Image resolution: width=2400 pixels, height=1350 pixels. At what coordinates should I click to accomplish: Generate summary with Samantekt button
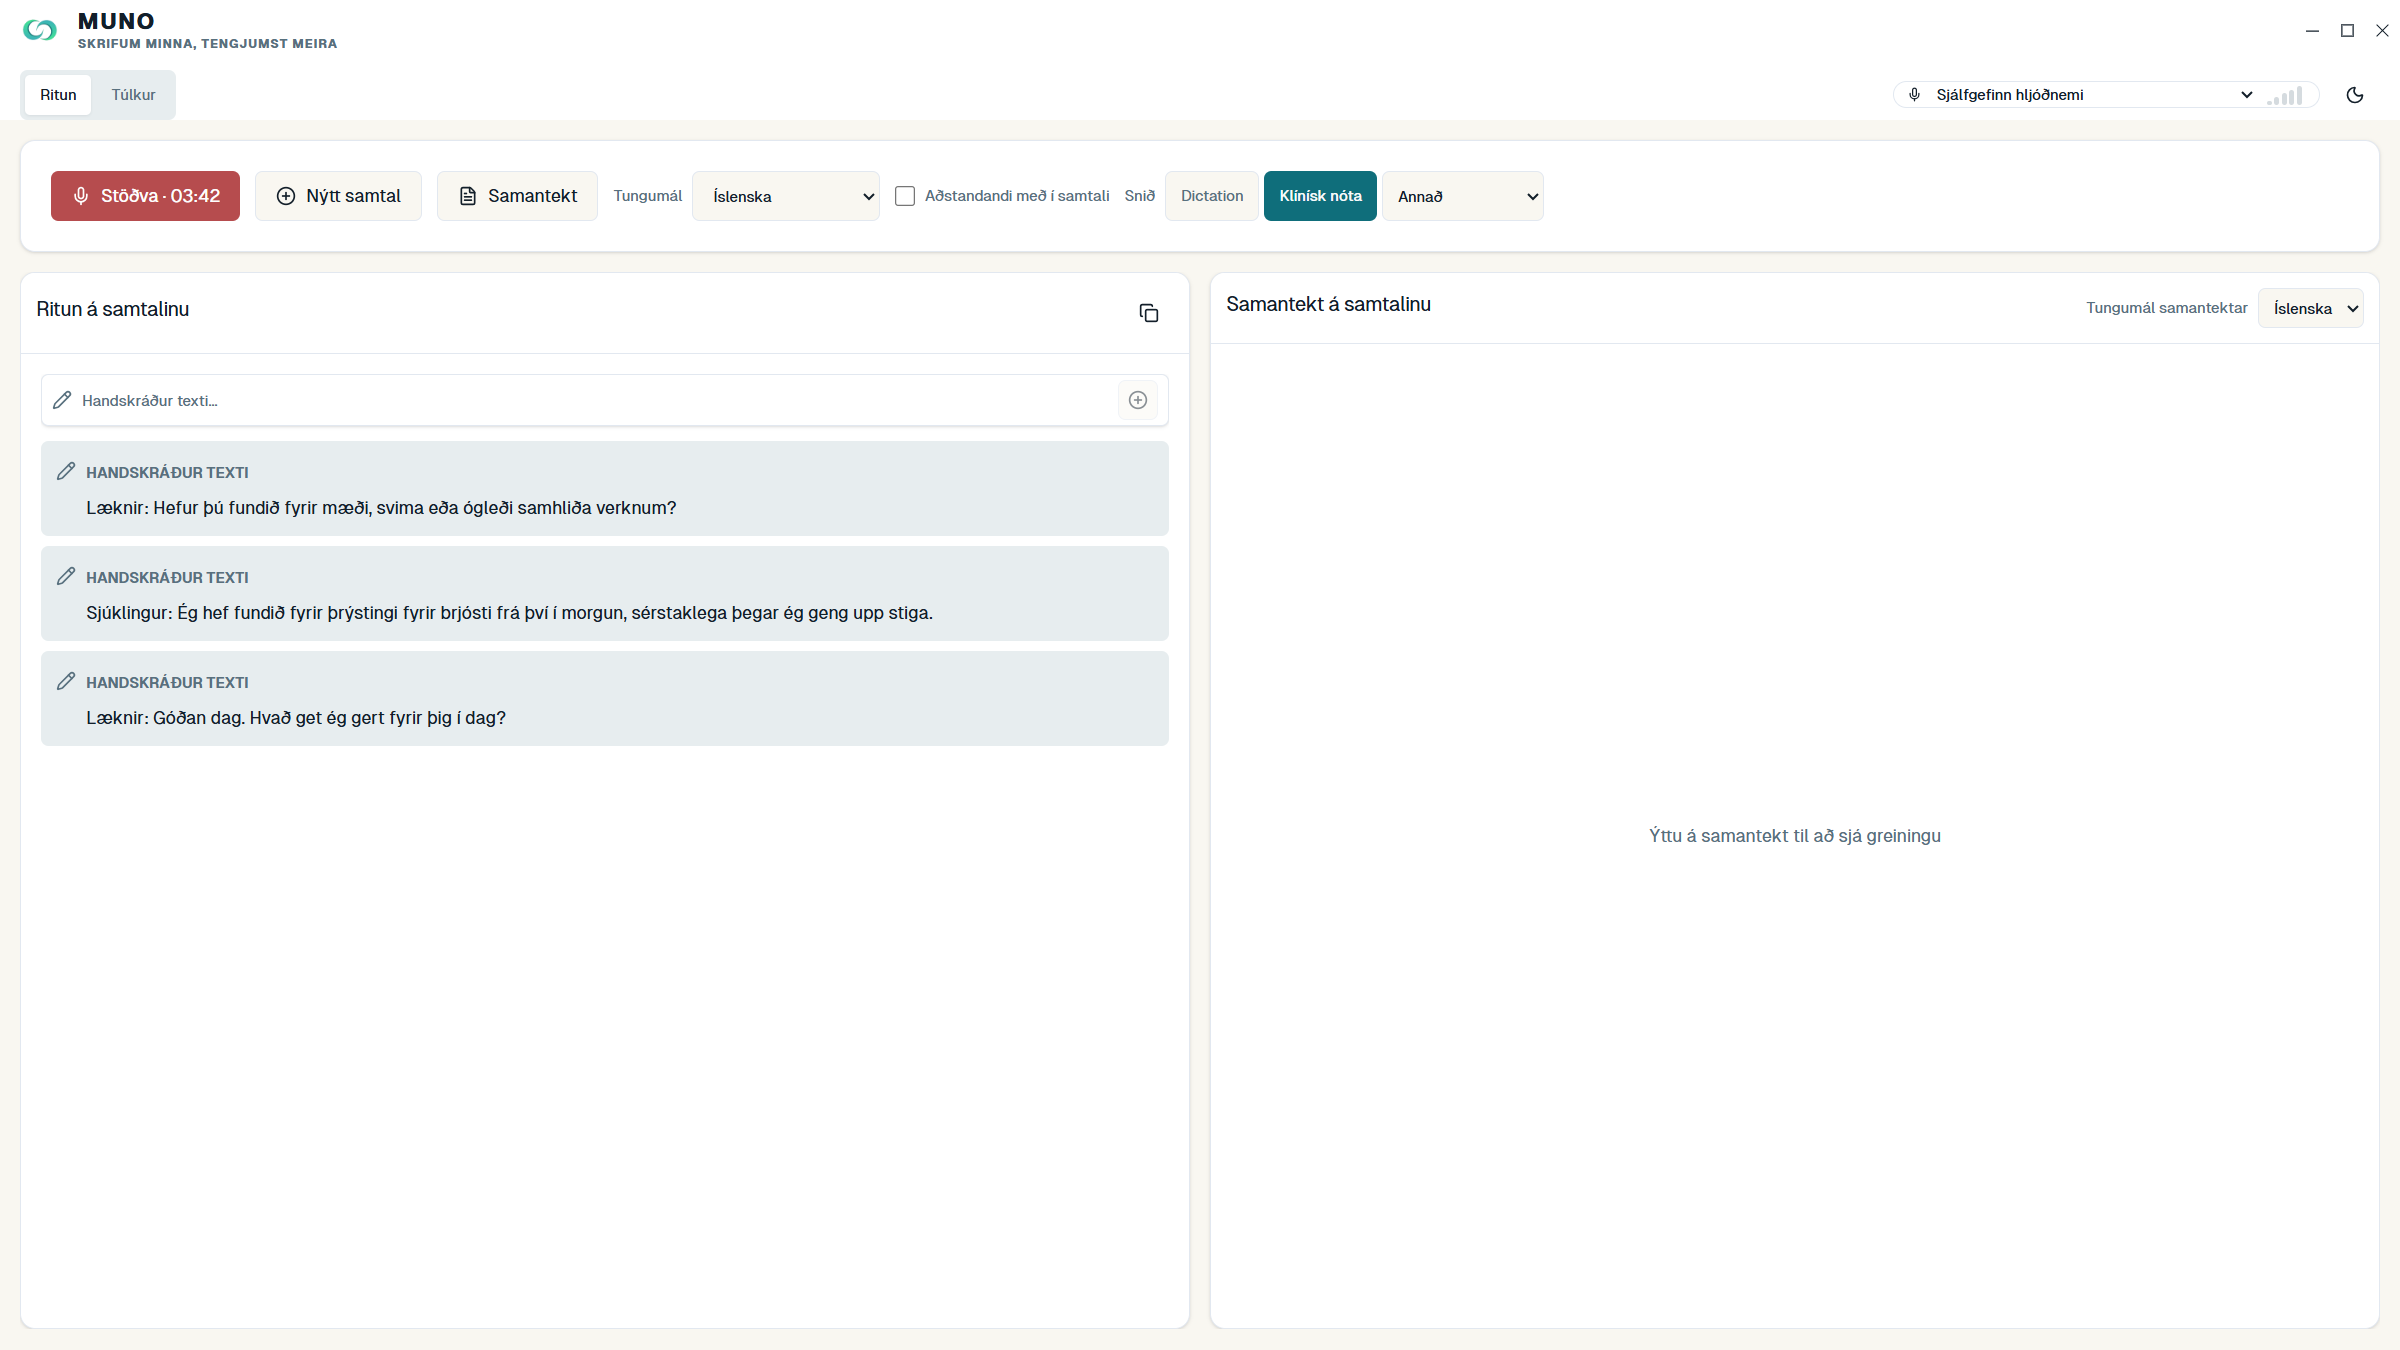tap(517, 196)
